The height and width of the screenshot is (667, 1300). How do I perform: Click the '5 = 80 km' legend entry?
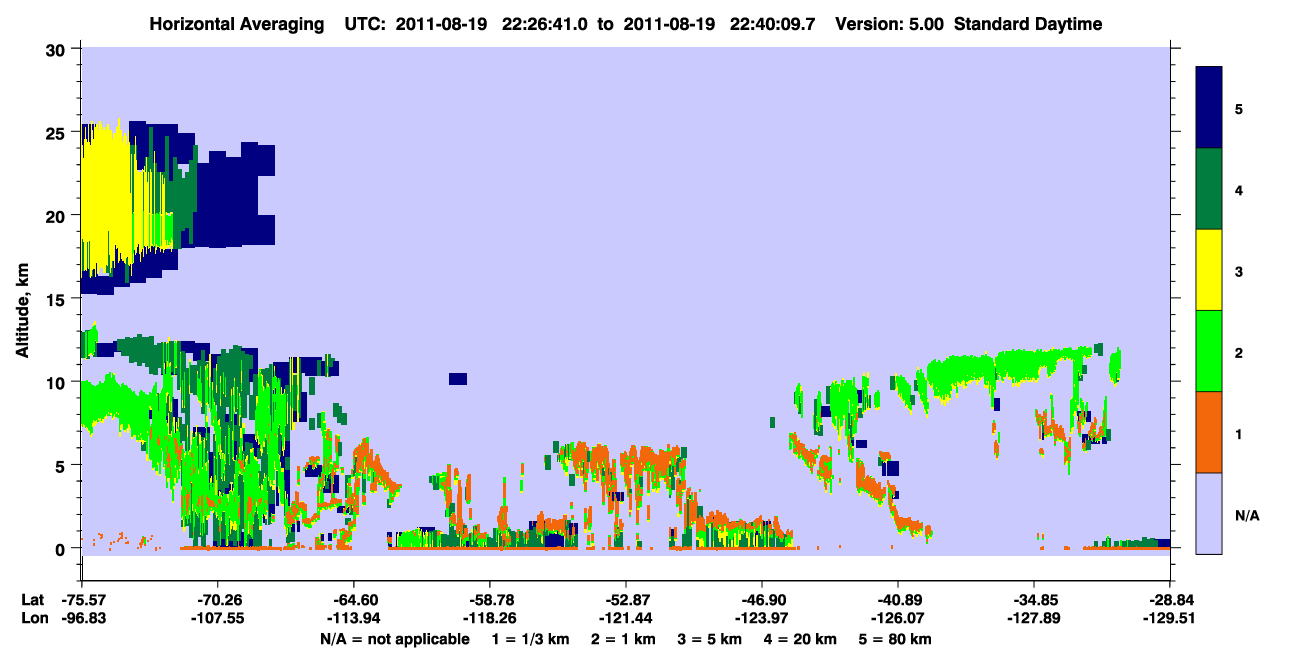(x=896, y=639)
